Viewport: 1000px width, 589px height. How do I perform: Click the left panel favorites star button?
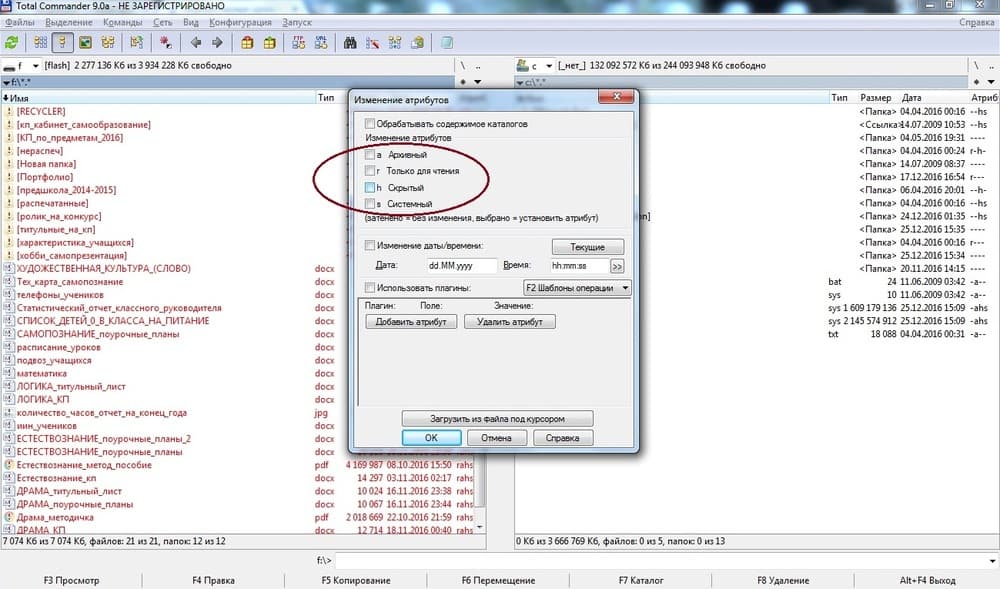[x=464, y=82]
